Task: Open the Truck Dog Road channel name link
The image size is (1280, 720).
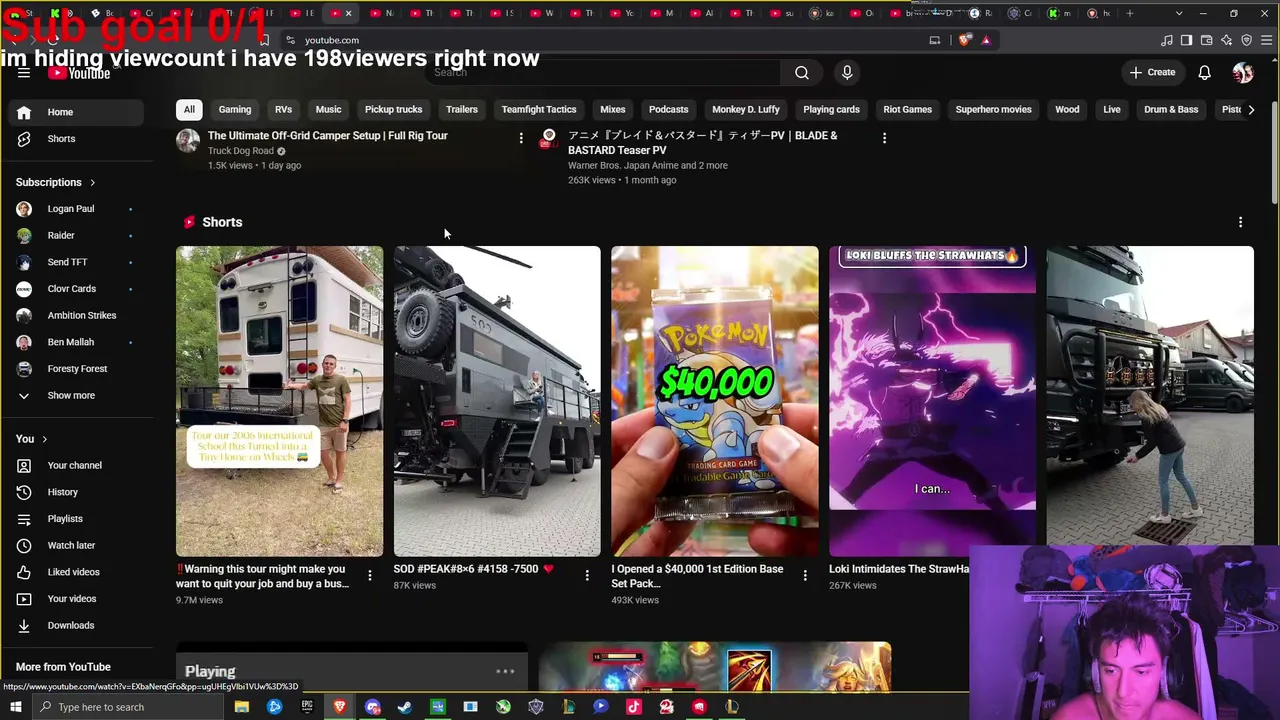Action: [x=241, y=151]
